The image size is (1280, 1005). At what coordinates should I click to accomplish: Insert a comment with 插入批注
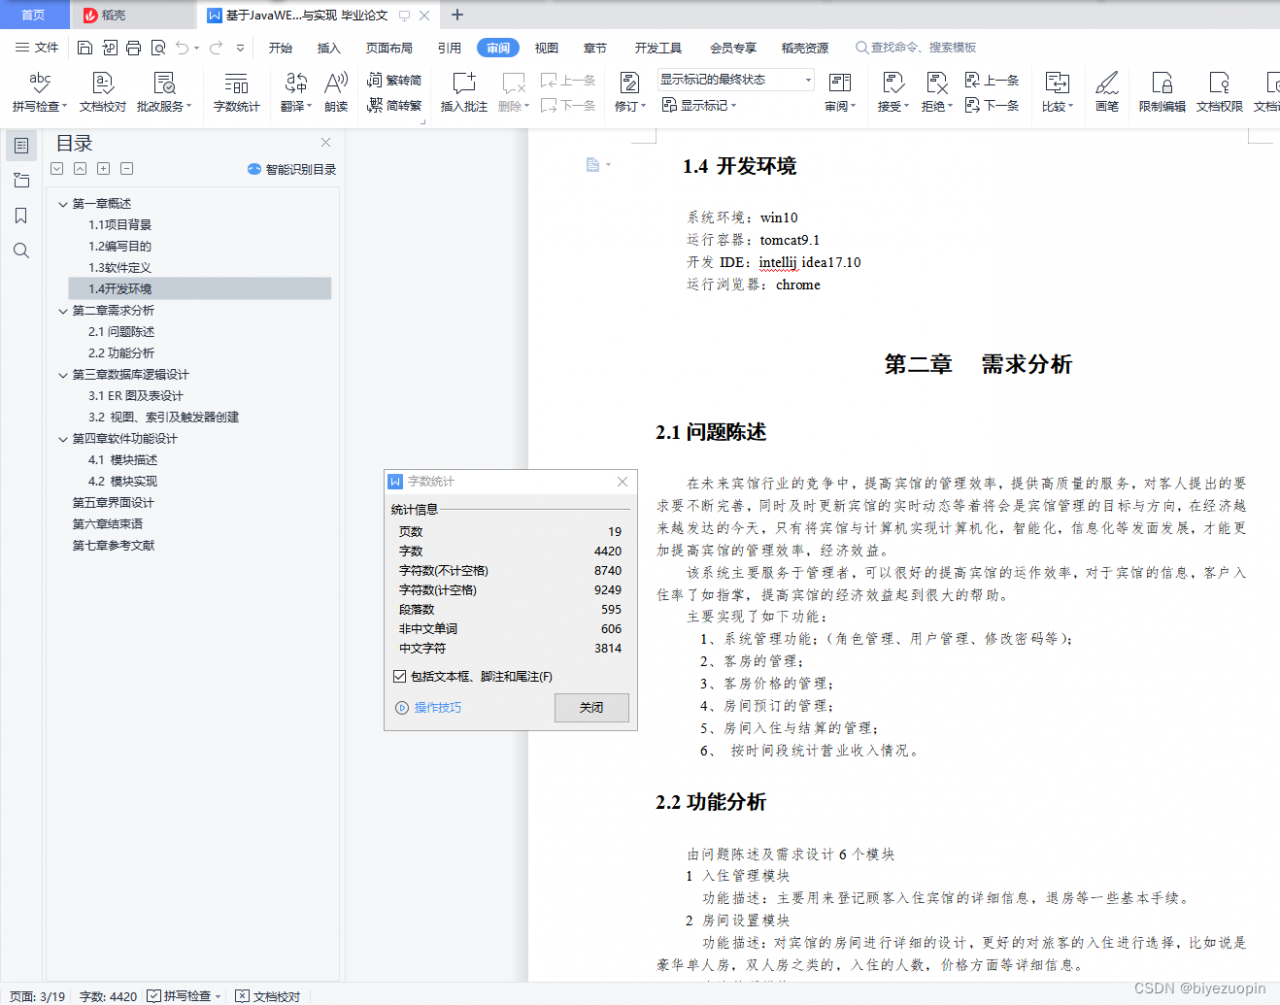[x=463, y=90]
